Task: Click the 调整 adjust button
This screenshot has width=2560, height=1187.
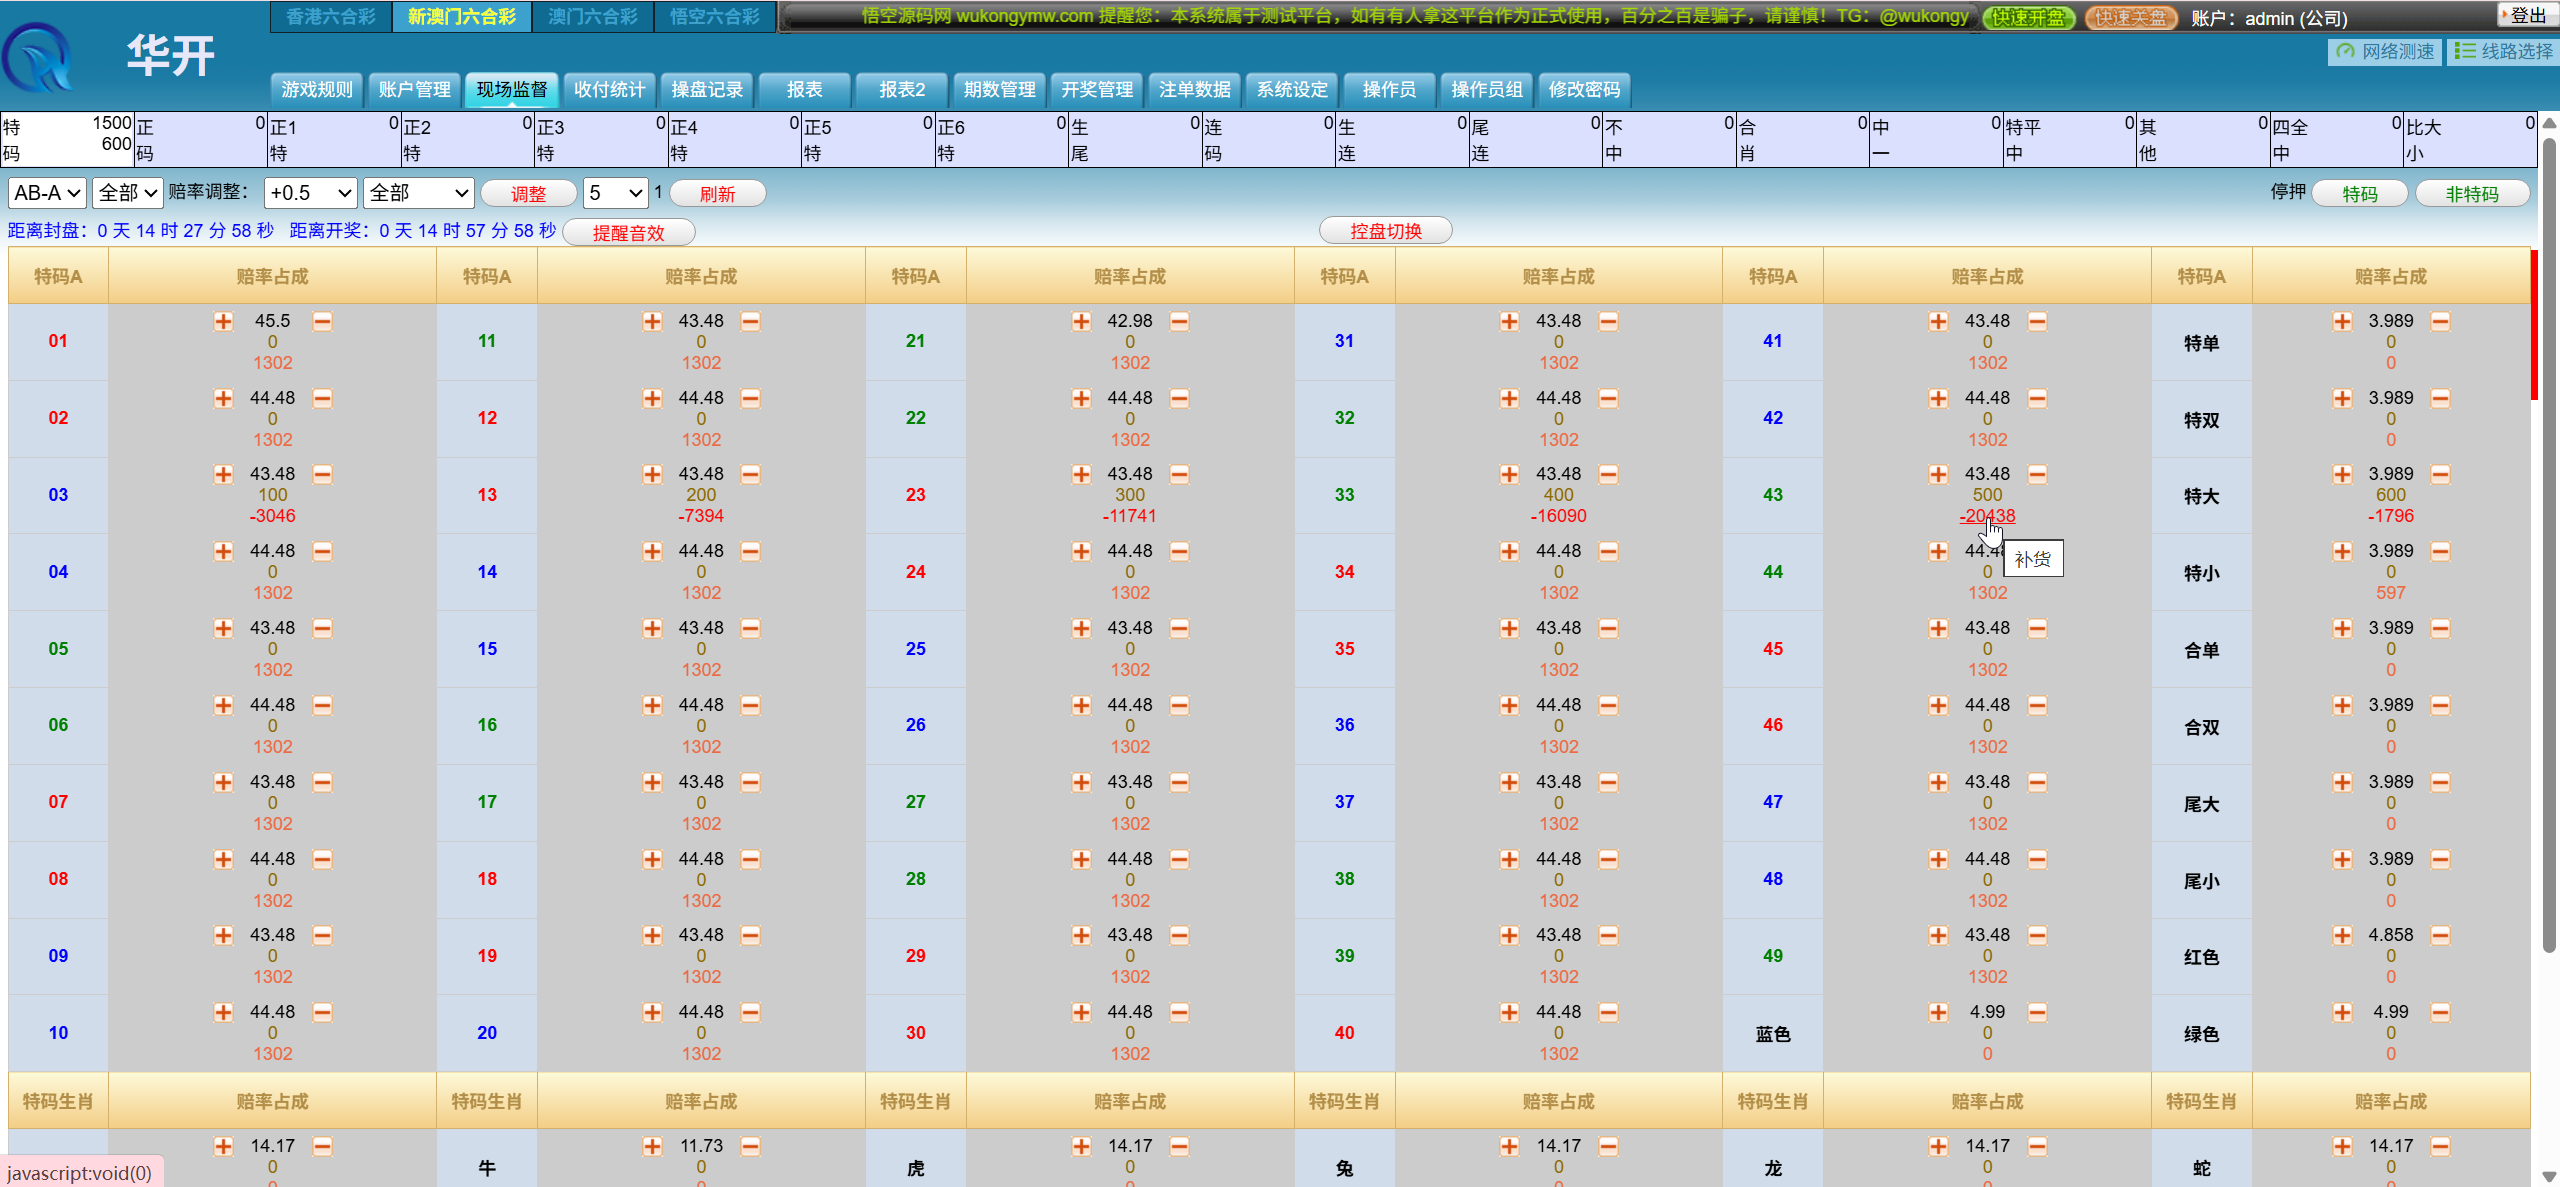Action: coord(528,194)
